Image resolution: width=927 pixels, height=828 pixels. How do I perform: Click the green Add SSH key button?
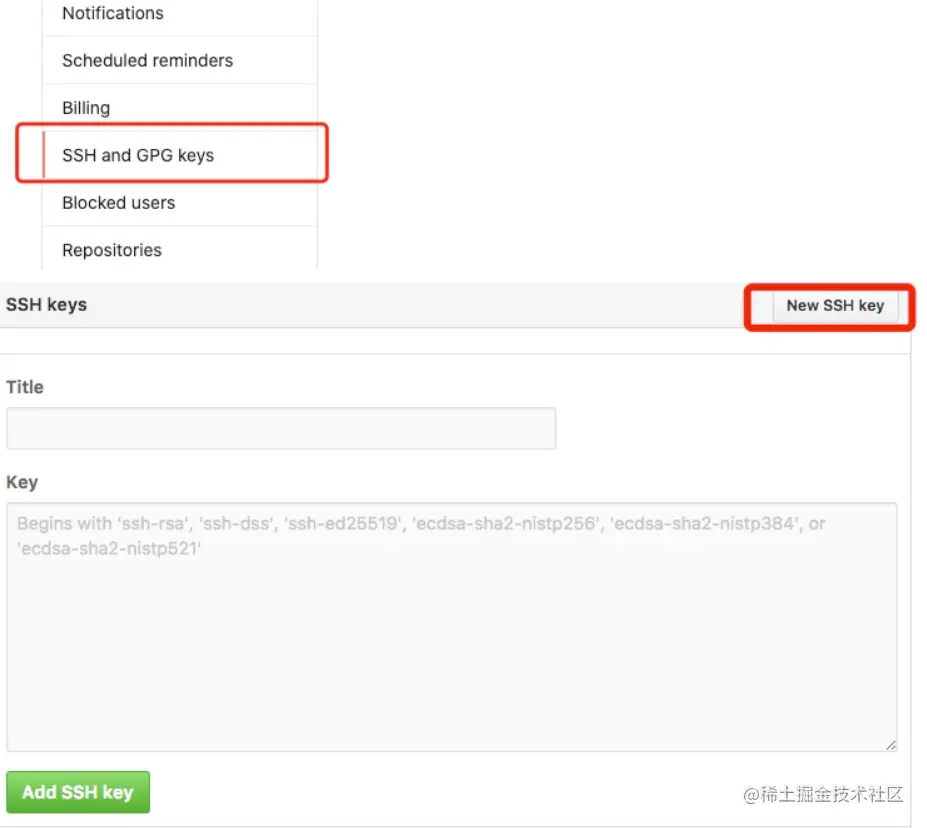[x=78, y=792]
